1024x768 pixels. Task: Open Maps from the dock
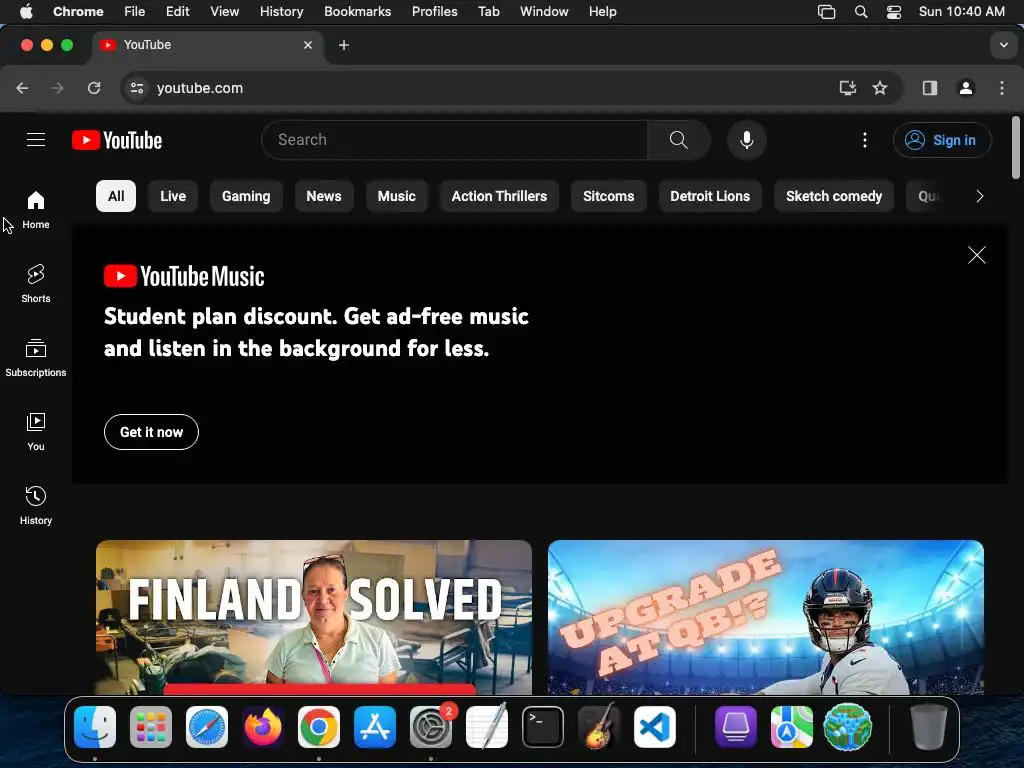pos(792,727)
